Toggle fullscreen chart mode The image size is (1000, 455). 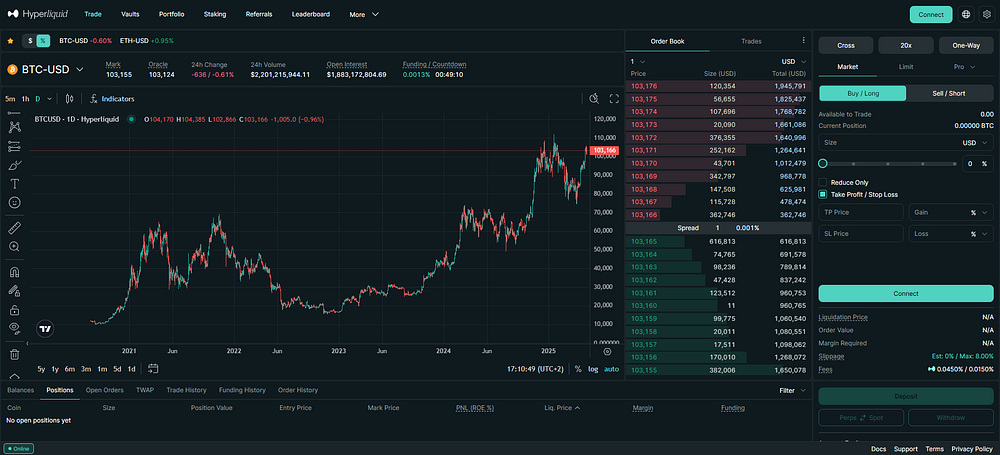614,98
